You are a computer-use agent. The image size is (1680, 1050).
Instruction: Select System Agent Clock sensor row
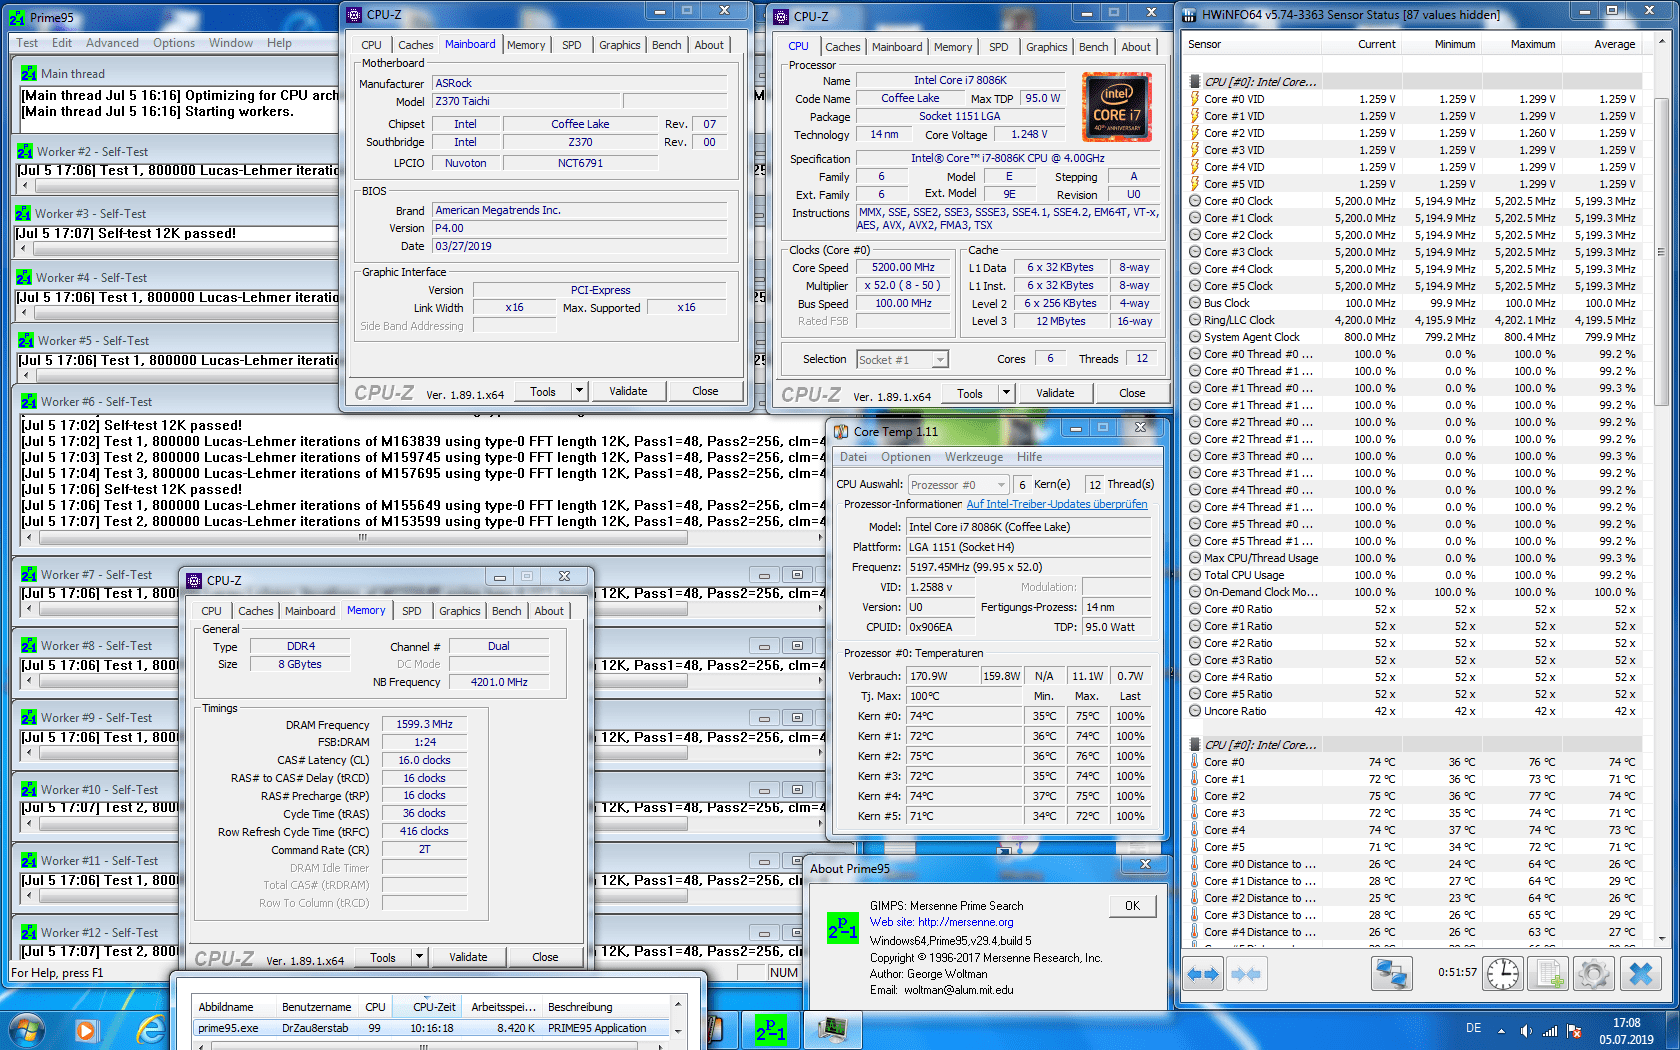click(x=1411, y=337)
